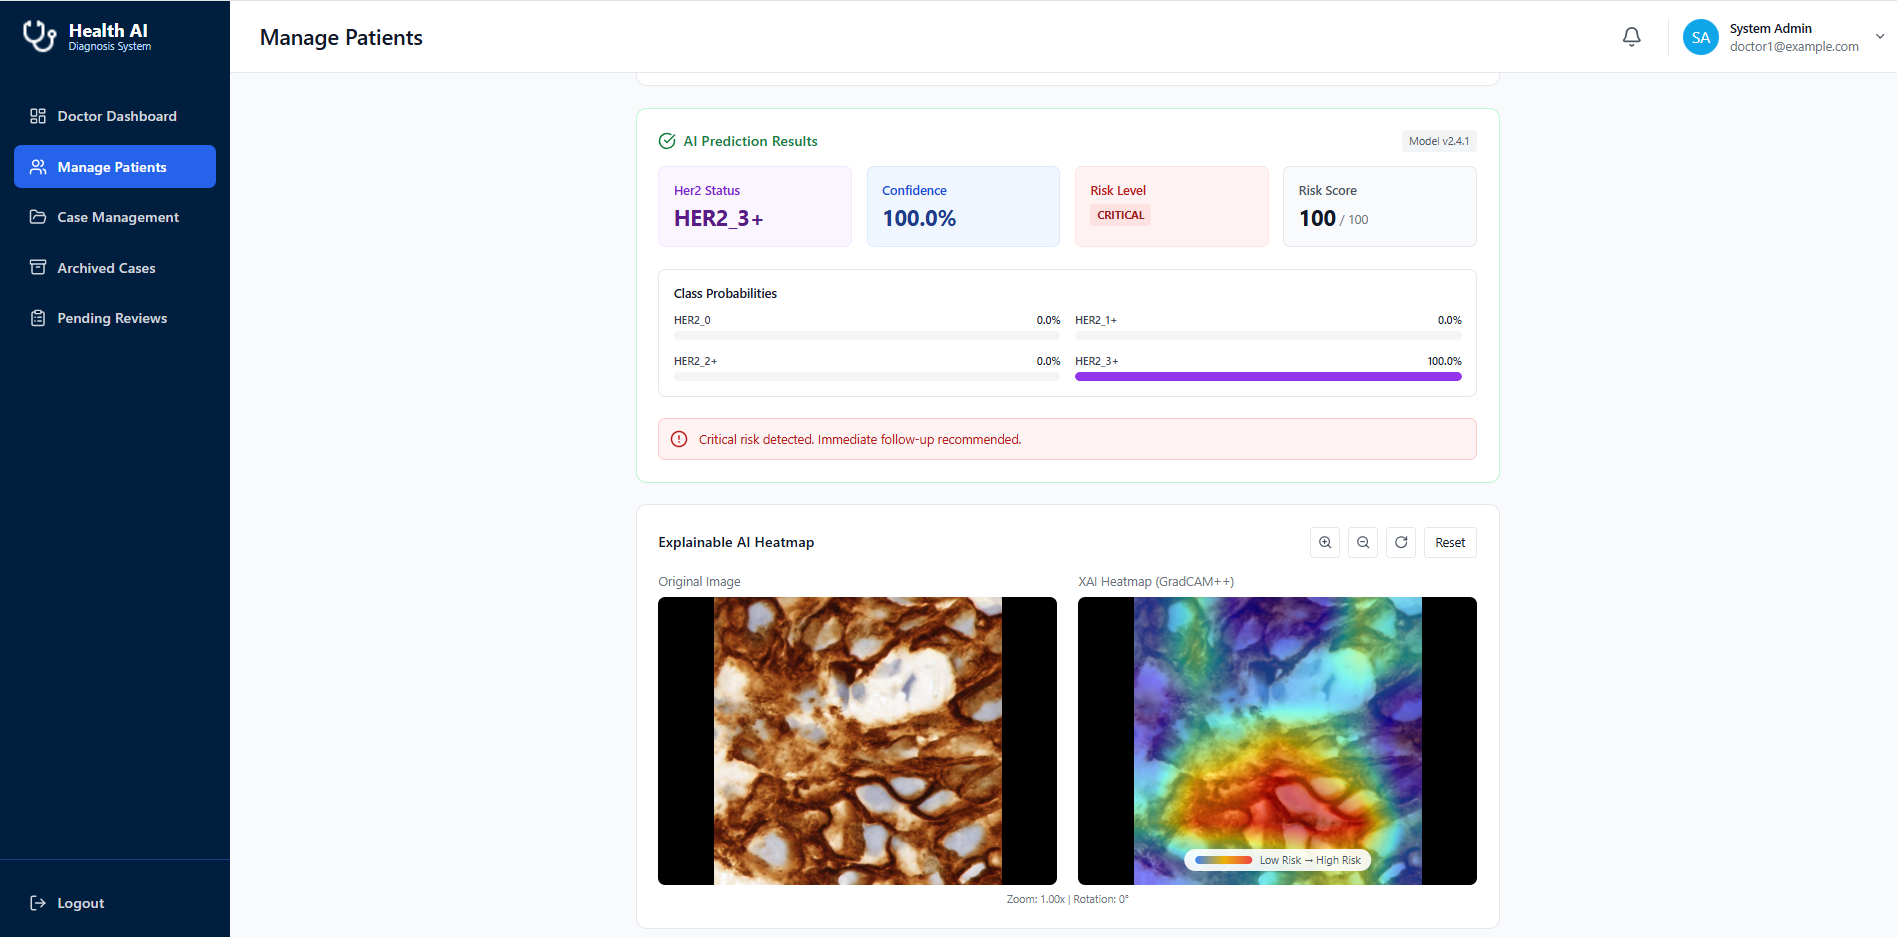This screenshot has height=937, width=1897.
Task: Open Archived Cases
Action: [115, 268]
